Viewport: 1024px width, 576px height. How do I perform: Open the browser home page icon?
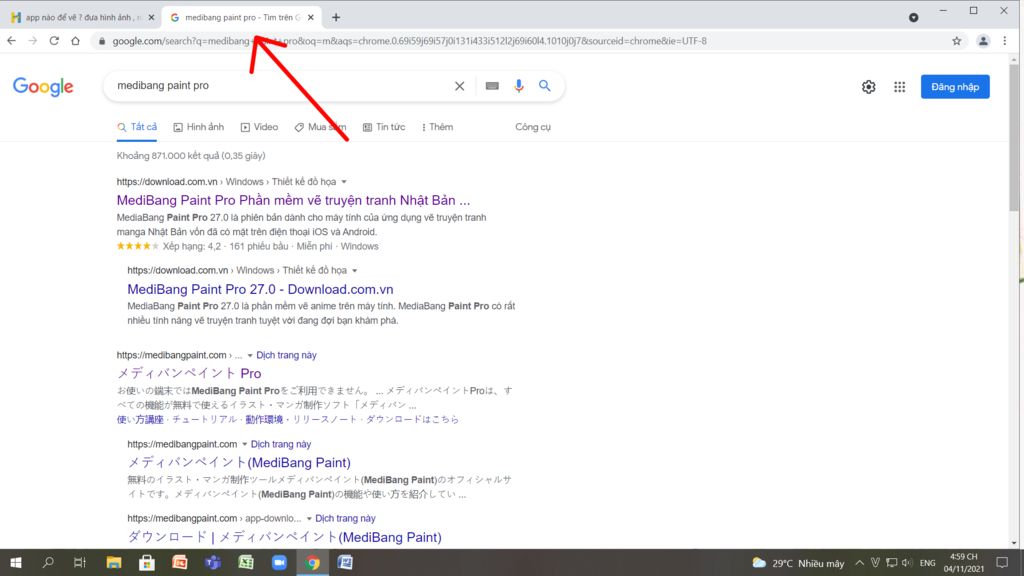(x=75, y=40)
